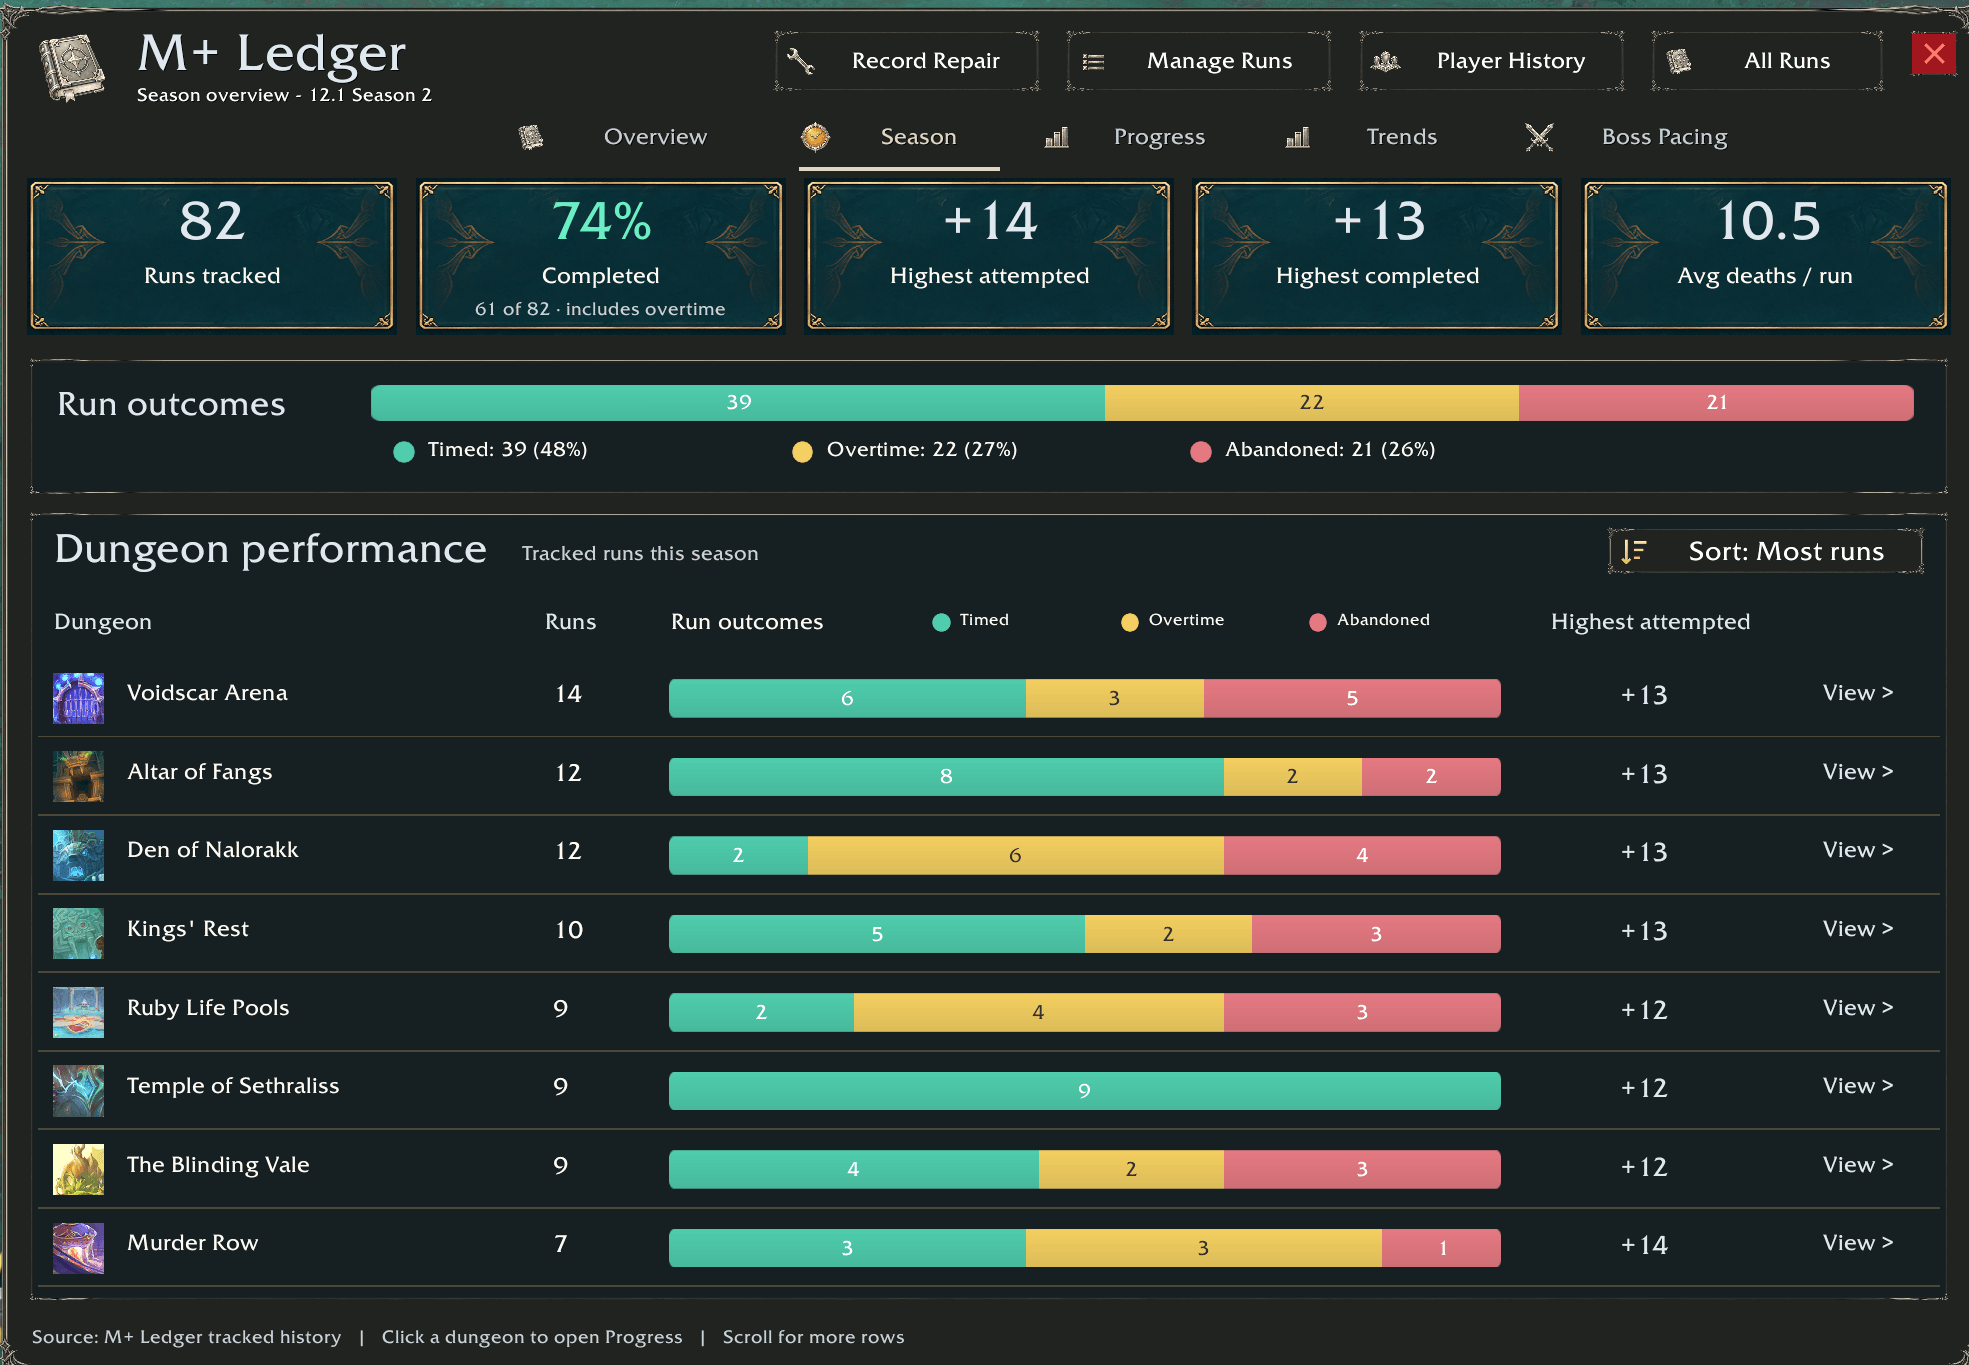Image resolution: width=1969 pixels, height=1365 pixels.
Task: Show All Runs
Action: tap(1768, 61)
